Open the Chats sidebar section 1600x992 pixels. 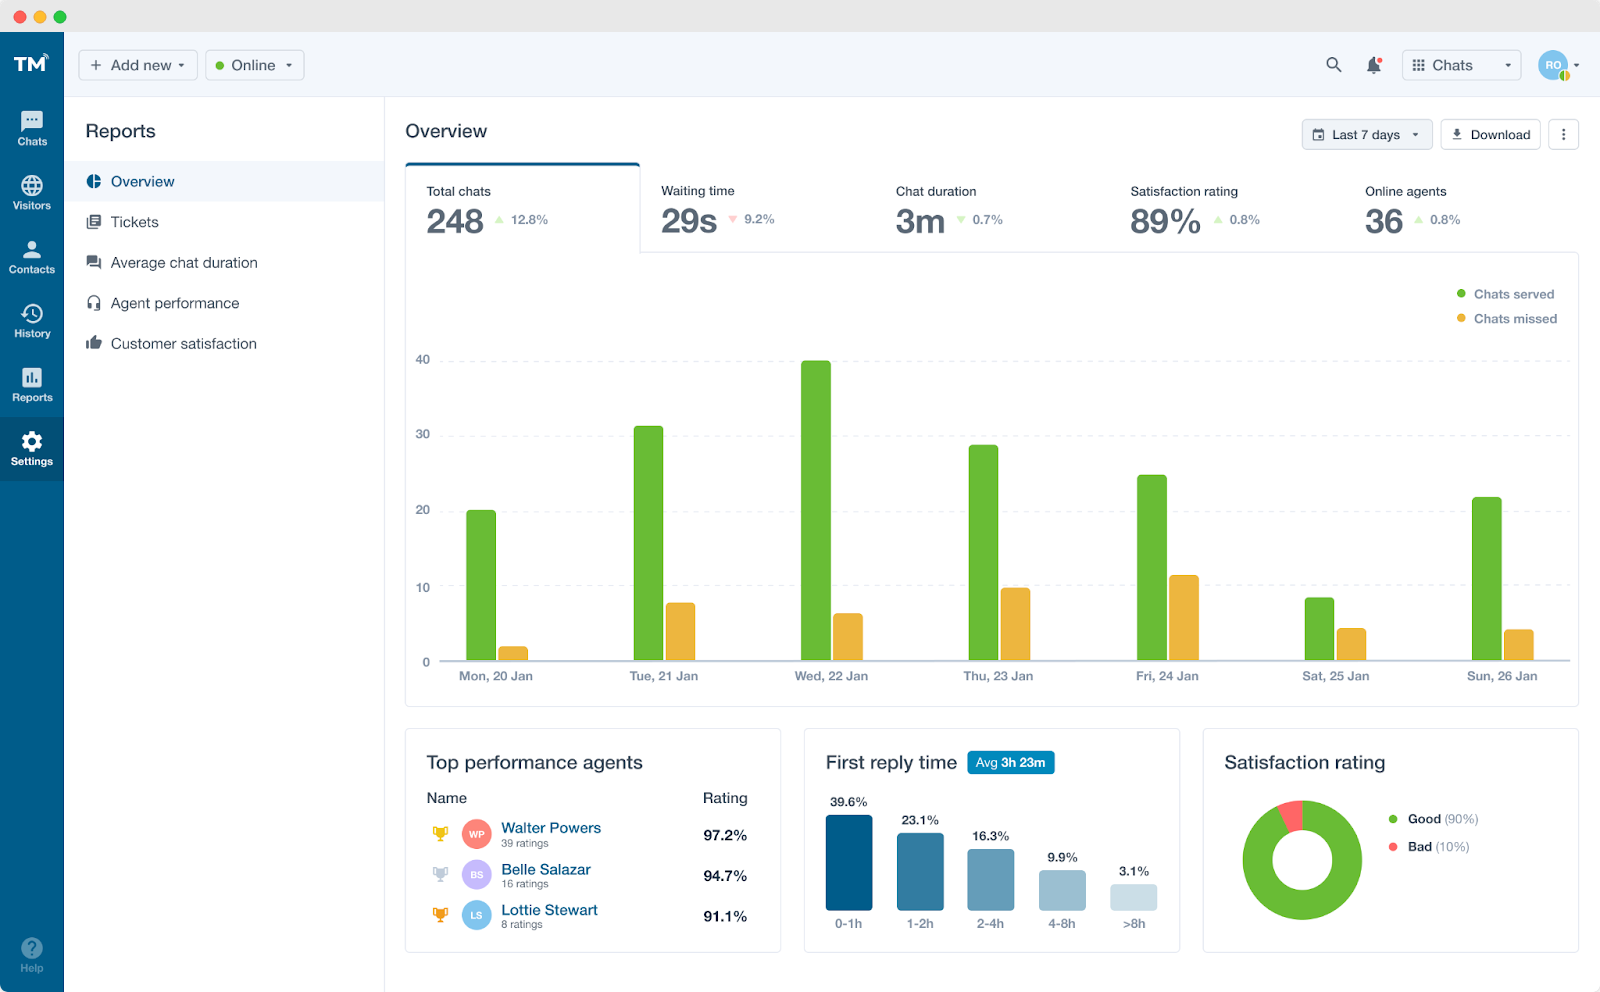pos(32,129)
